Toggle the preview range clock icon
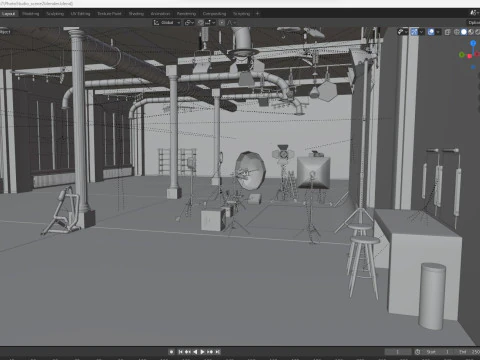This screenshot has height=360, width=480. coord(418,352)
